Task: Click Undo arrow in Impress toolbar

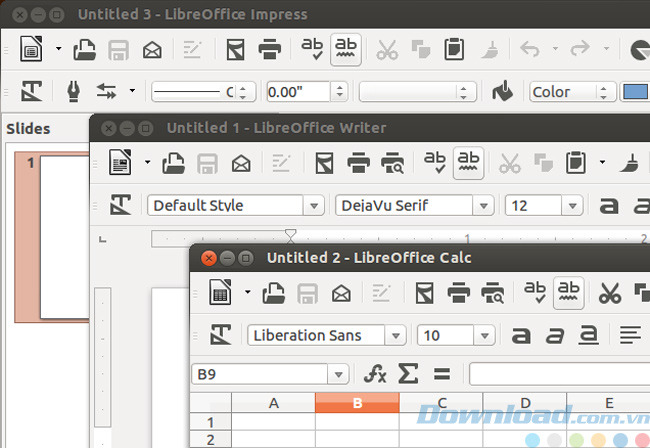Action: [530, 49]
